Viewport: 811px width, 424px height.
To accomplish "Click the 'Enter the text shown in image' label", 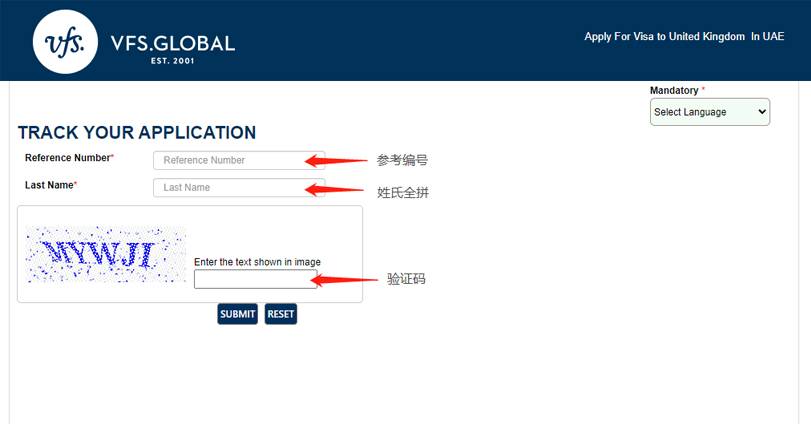I will tap(257, 262).
